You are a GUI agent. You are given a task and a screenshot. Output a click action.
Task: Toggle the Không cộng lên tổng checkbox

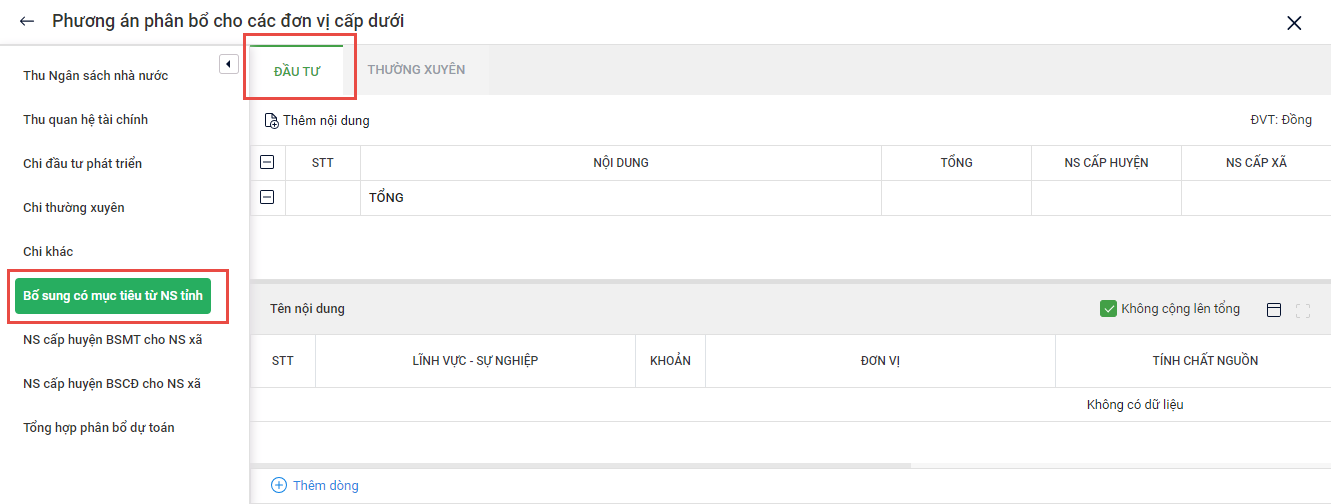[1108, 309]
